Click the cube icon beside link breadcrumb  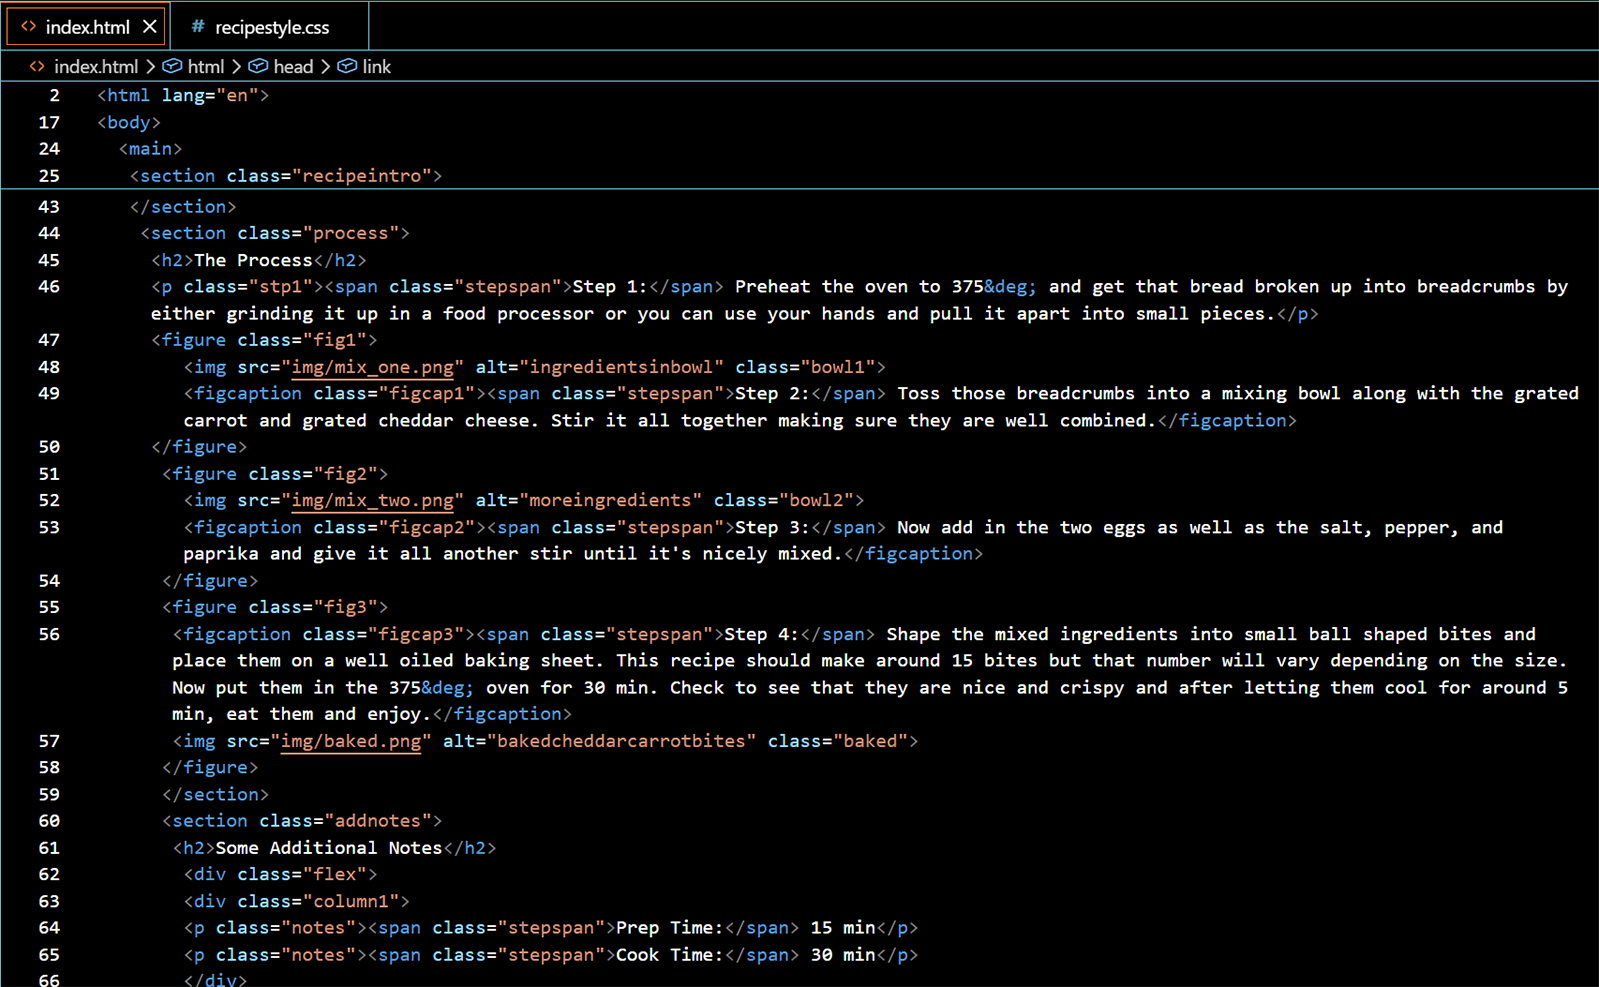pos(347,67)
